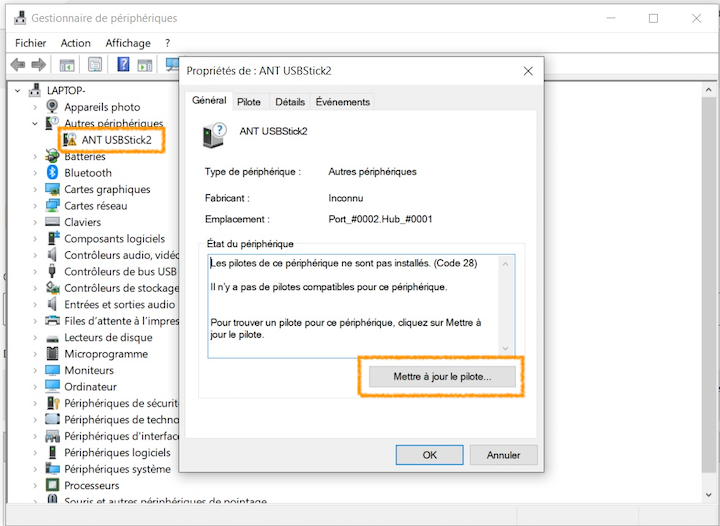Click the Claviers keyboard icon

[52, 222]
